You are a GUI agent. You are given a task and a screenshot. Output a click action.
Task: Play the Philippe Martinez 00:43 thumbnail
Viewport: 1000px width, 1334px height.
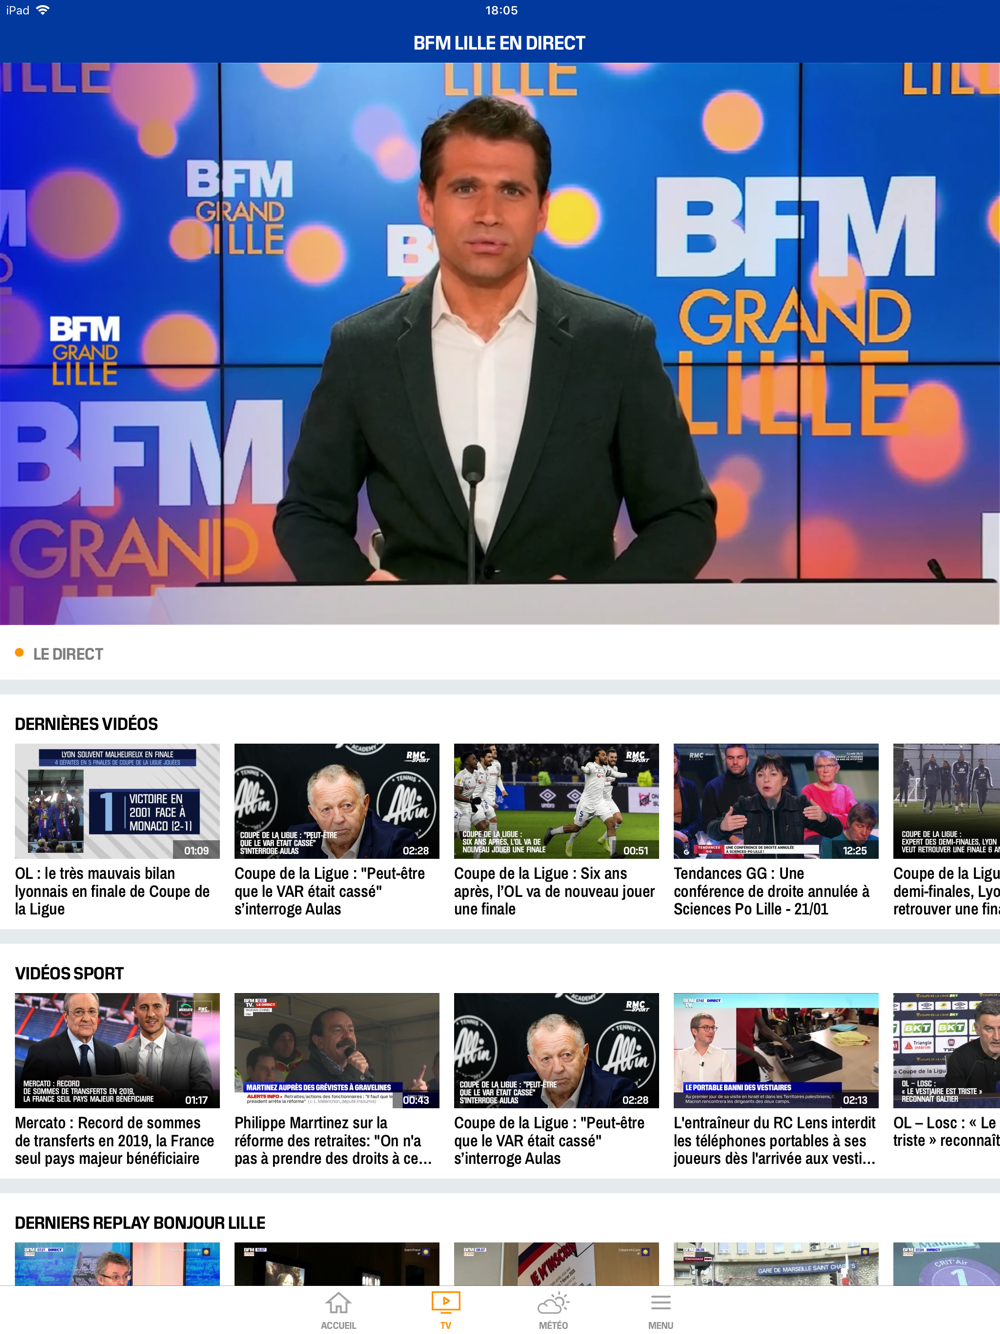click(x=336, y=1050)
